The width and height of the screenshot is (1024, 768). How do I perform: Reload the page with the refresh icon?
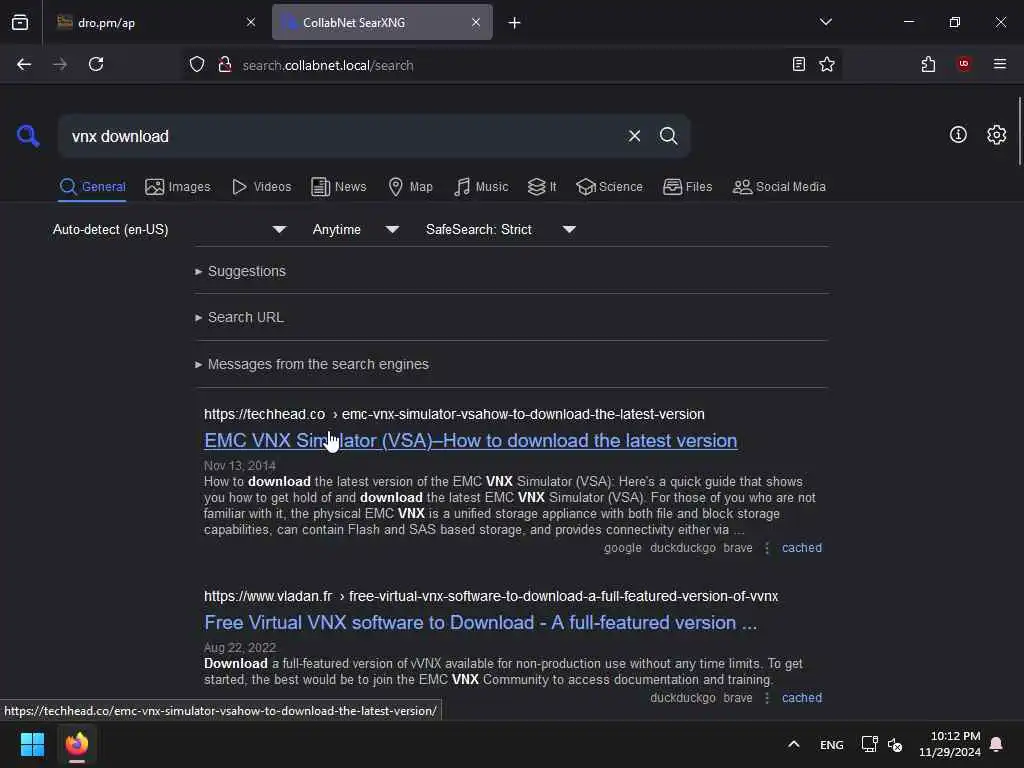(96, 65)
